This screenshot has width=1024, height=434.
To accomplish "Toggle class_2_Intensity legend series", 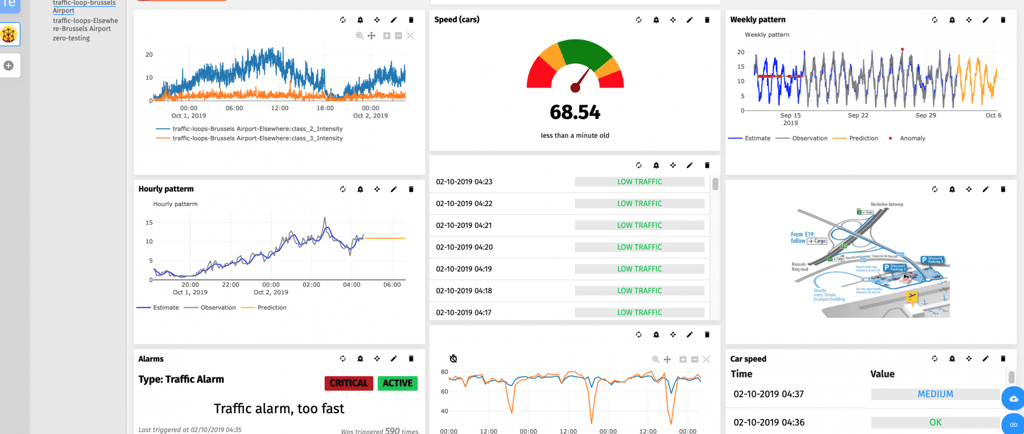I will 249,129.
